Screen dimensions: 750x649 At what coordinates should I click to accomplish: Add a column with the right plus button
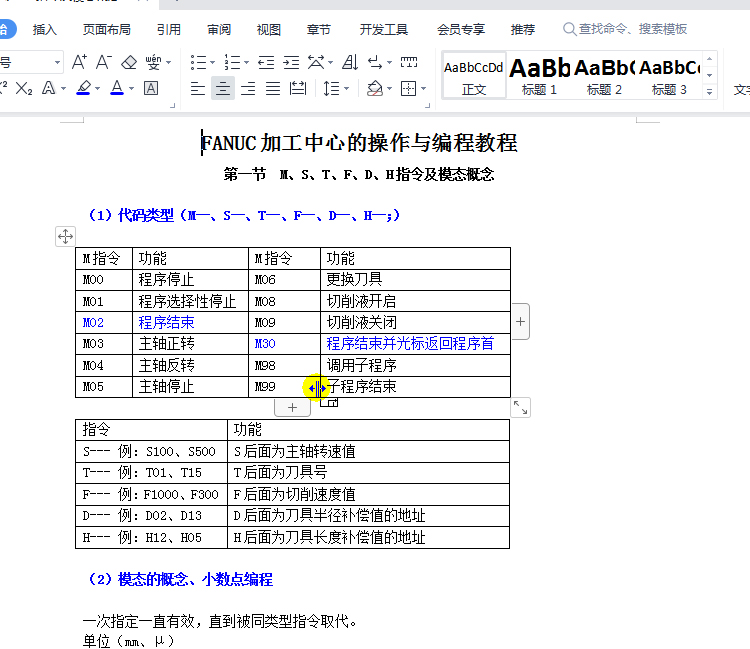(x=521, y=321)
